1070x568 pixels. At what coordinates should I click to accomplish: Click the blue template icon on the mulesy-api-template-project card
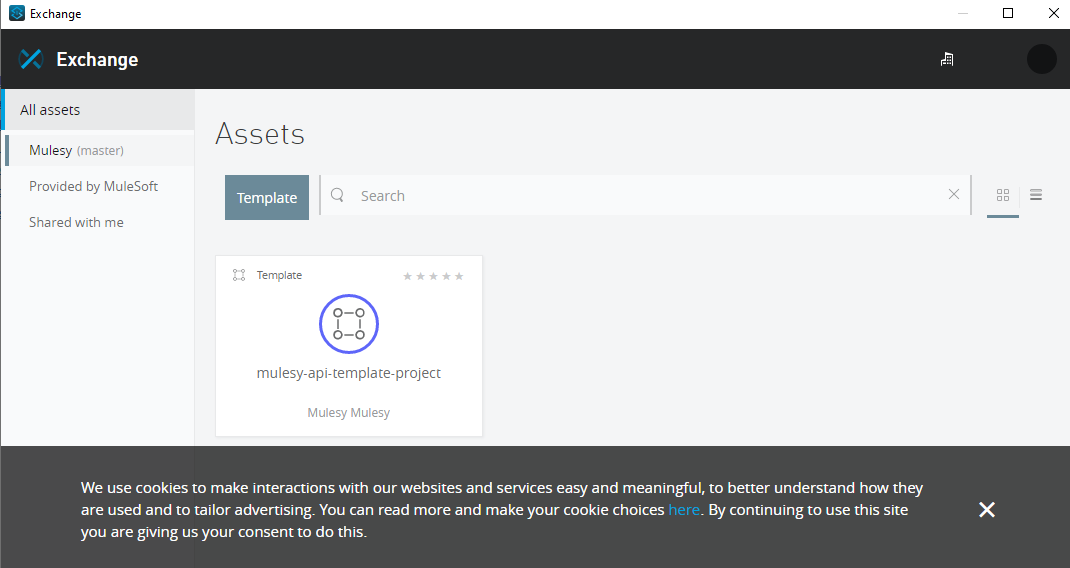pos(349,324)
